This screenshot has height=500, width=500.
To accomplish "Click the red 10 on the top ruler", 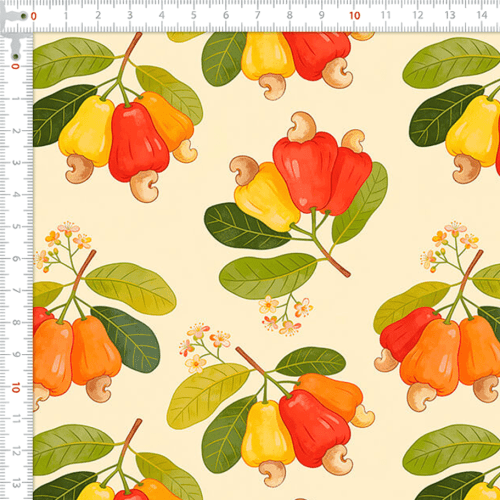I will pyautogui.click(x=355, y=16).
